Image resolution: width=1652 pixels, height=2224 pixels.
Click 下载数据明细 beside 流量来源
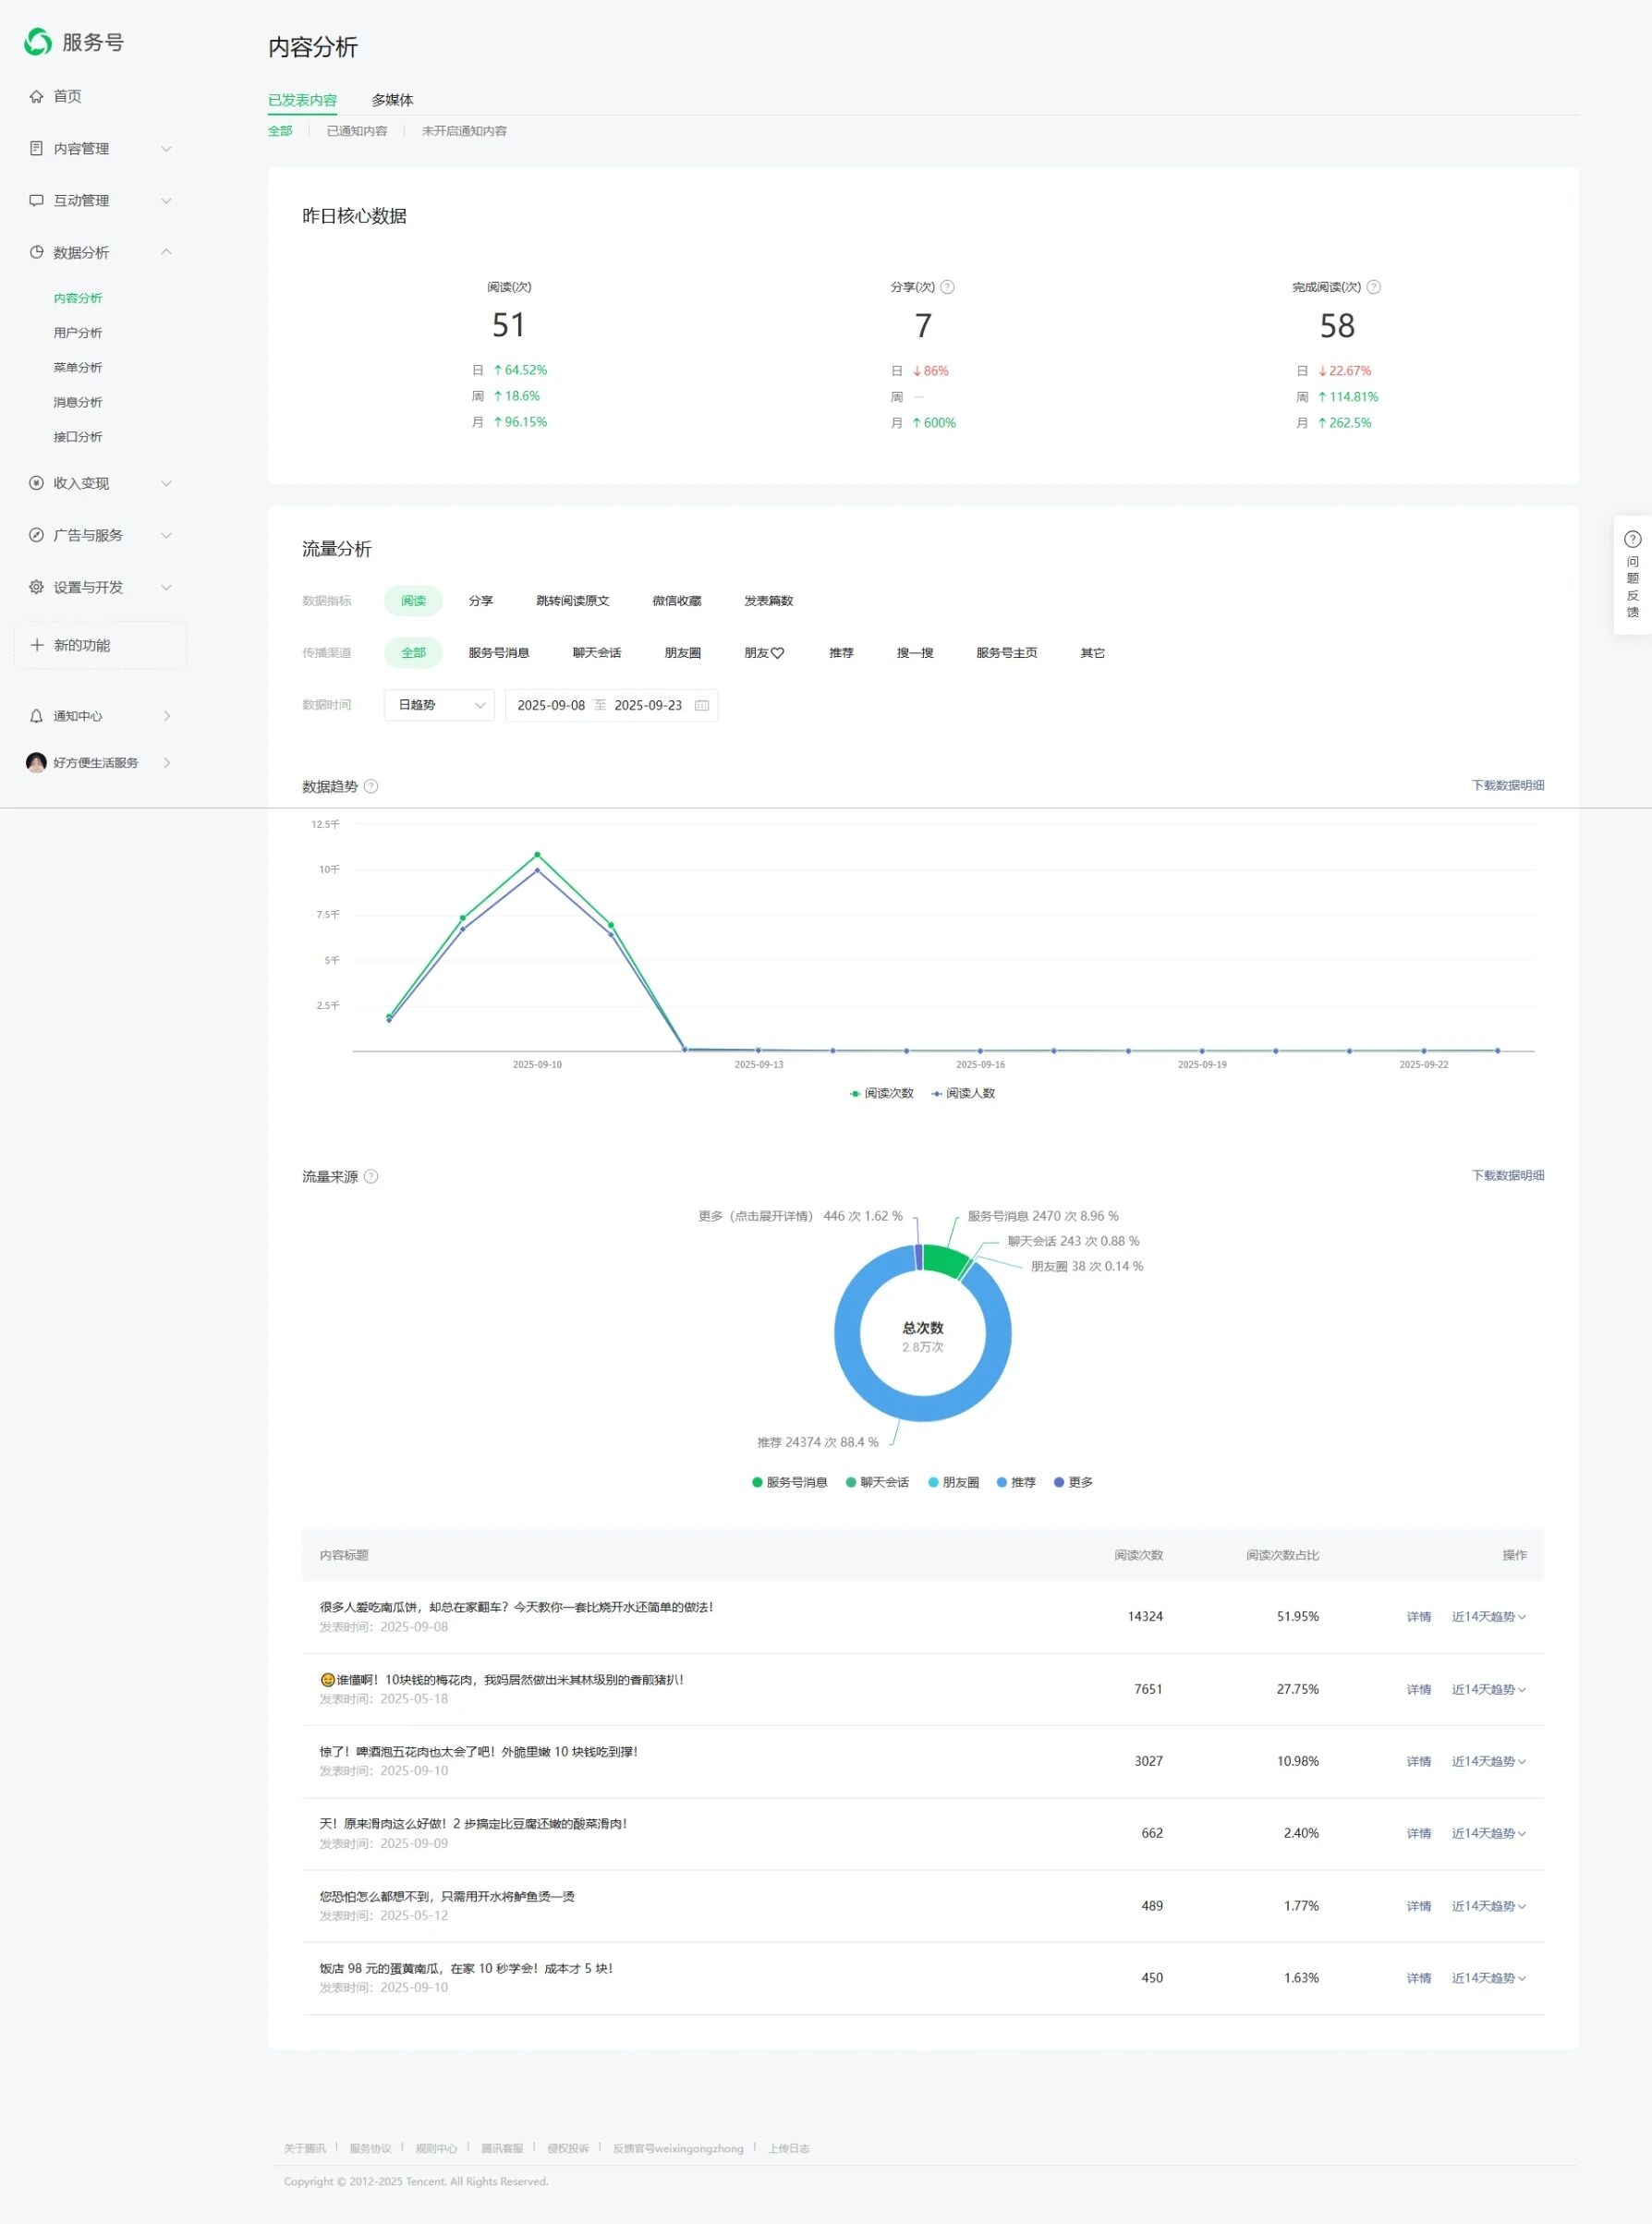1508,1175
